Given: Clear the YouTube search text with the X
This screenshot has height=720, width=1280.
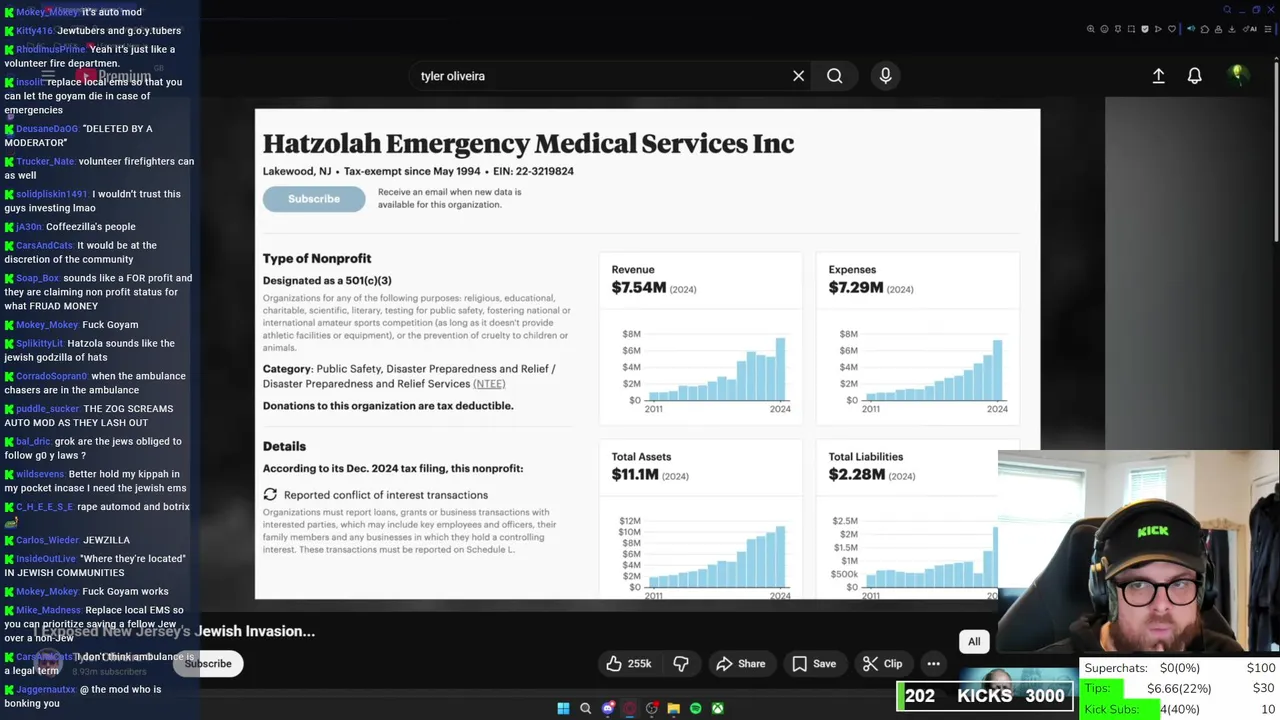Looking at the screenshot, I should point(798,76).
